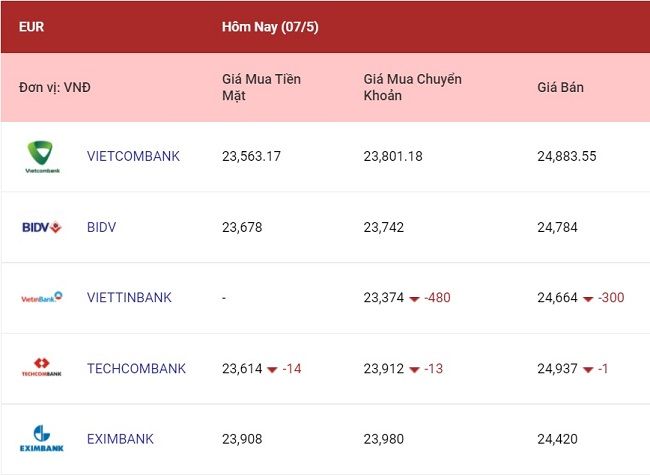Select the EUR currency header
The height and width of the screenshot is (475, 650).
click(x=32, y=27)
